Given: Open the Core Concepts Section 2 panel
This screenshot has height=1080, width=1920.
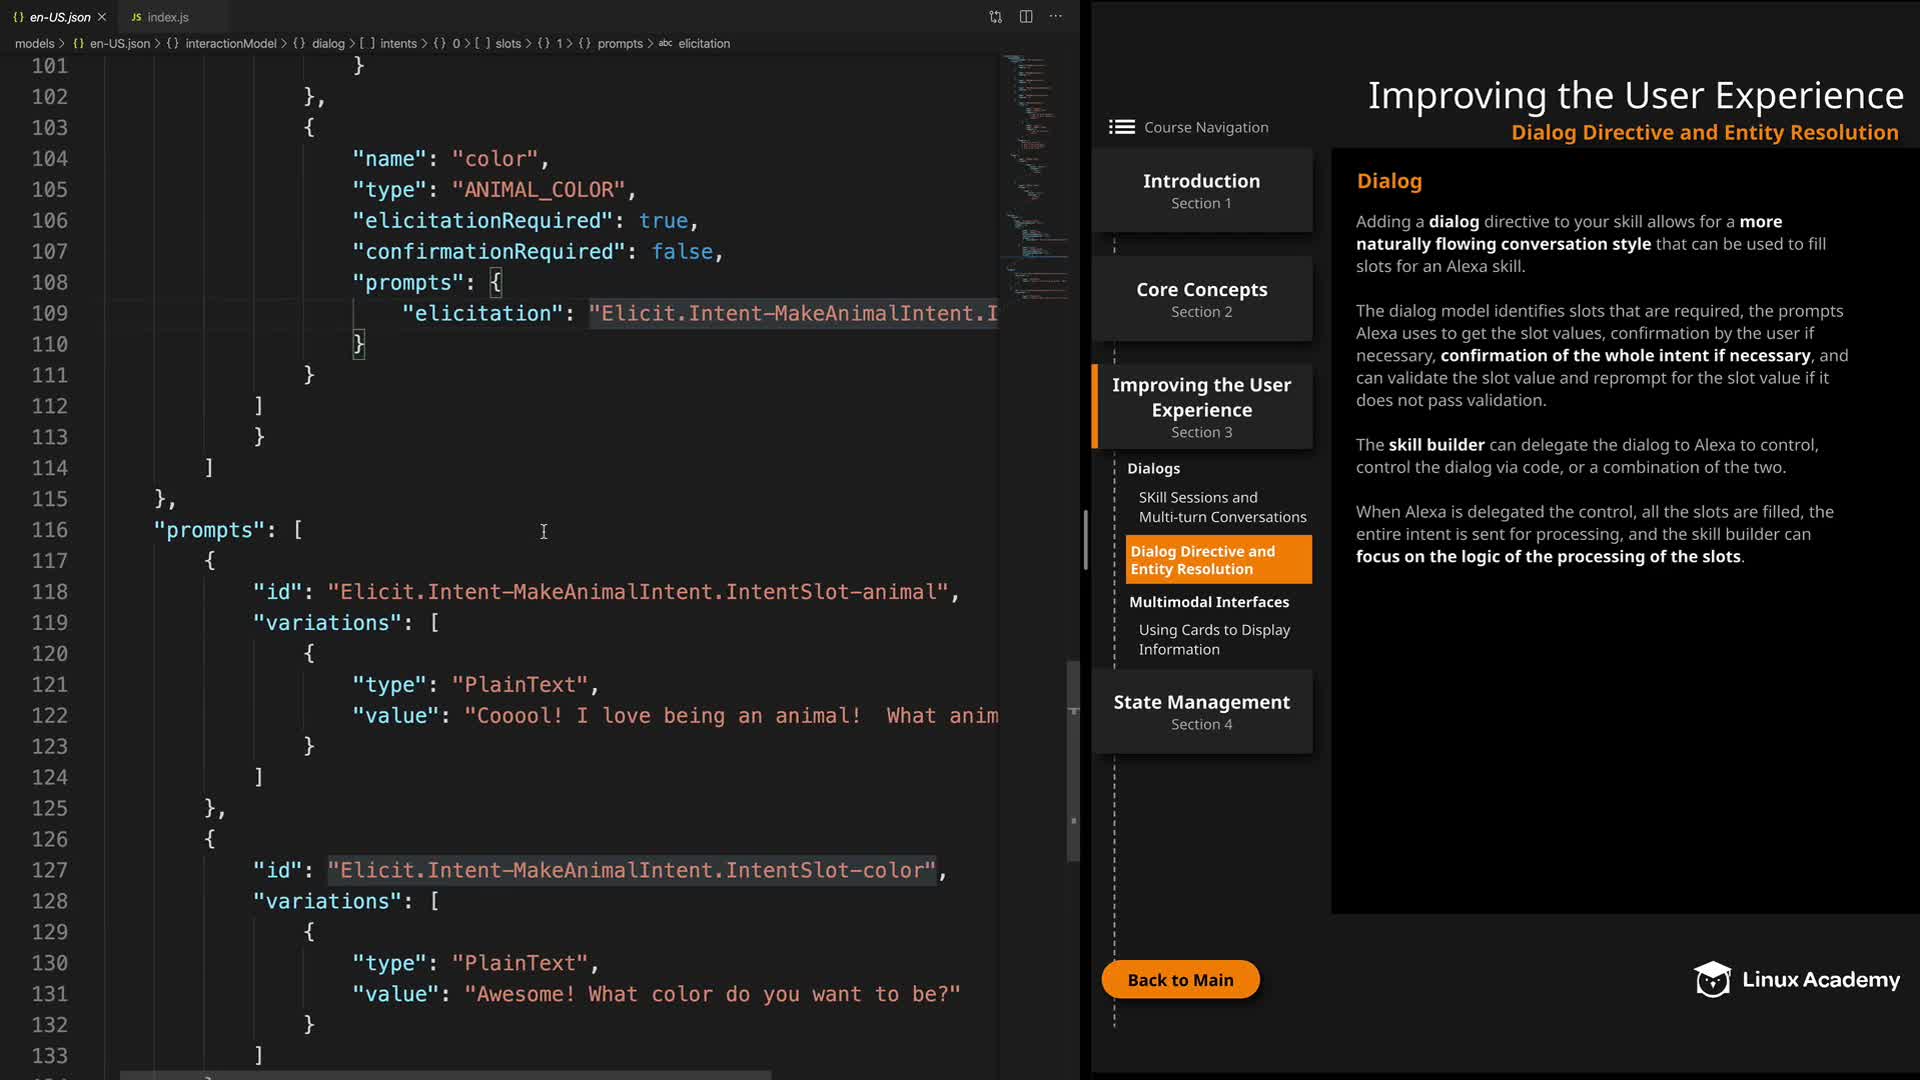Looking at the screenshot, I should 1201,299.
